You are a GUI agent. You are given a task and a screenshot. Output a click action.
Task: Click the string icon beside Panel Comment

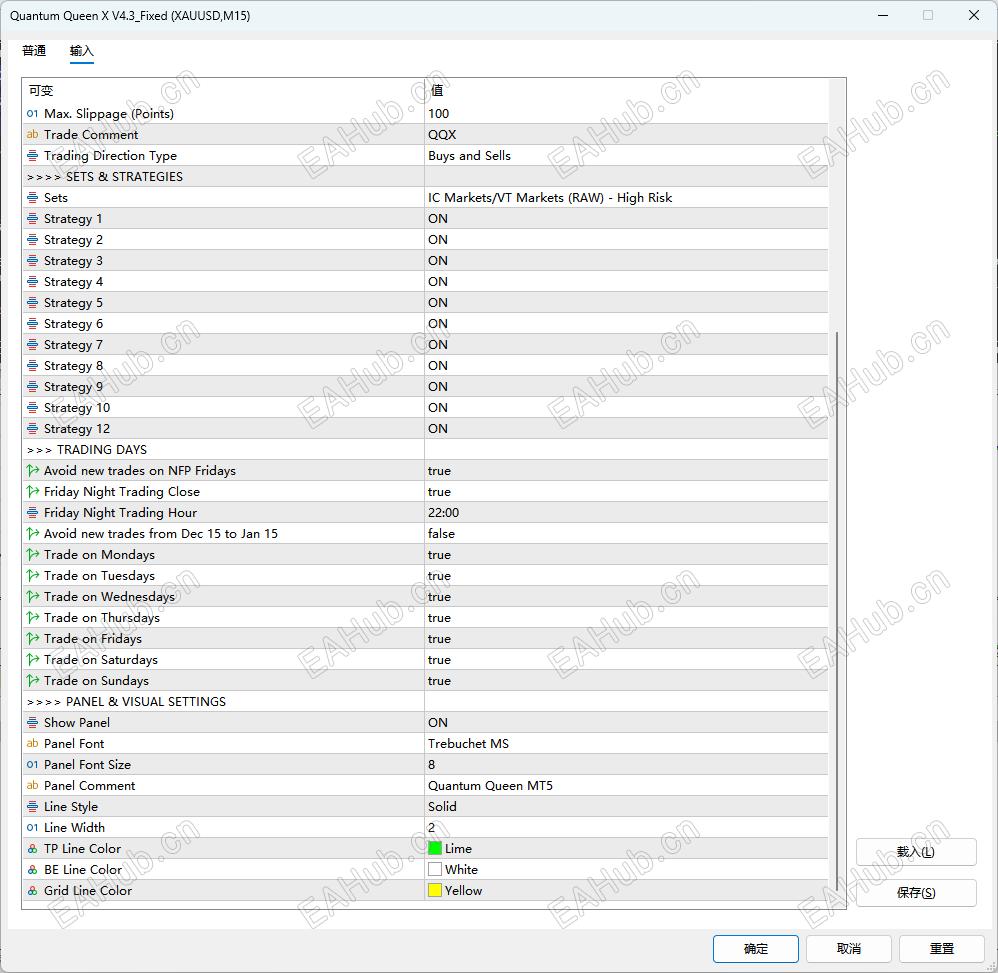click(32, 786)
